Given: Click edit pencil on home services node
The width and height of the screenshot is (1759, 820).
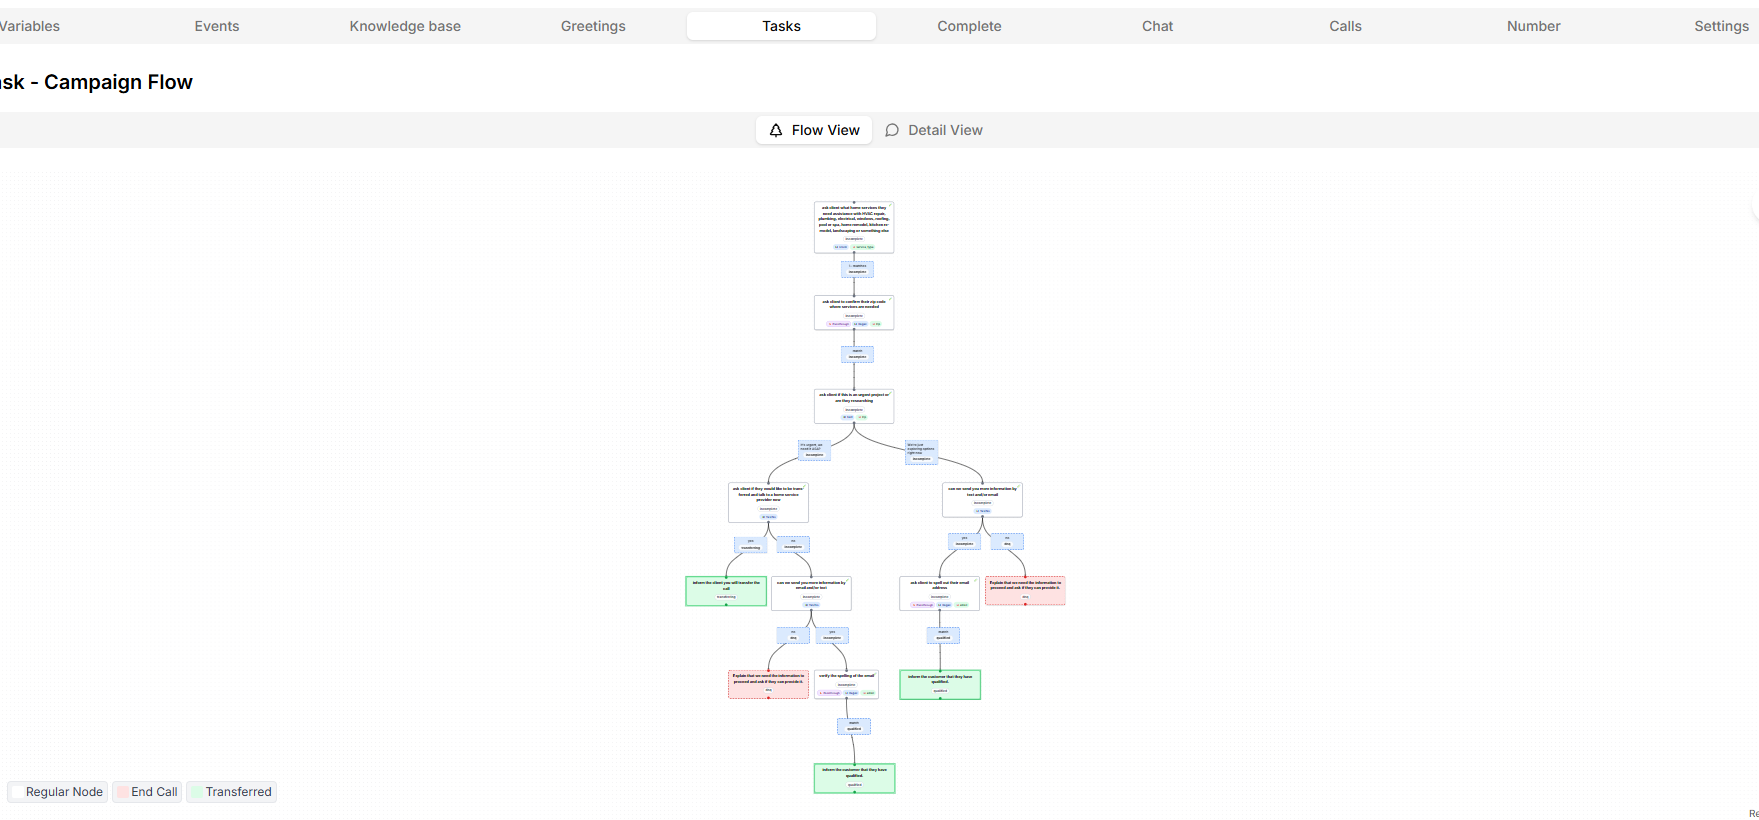Looking at the screenshot, I should pos(890,205).
